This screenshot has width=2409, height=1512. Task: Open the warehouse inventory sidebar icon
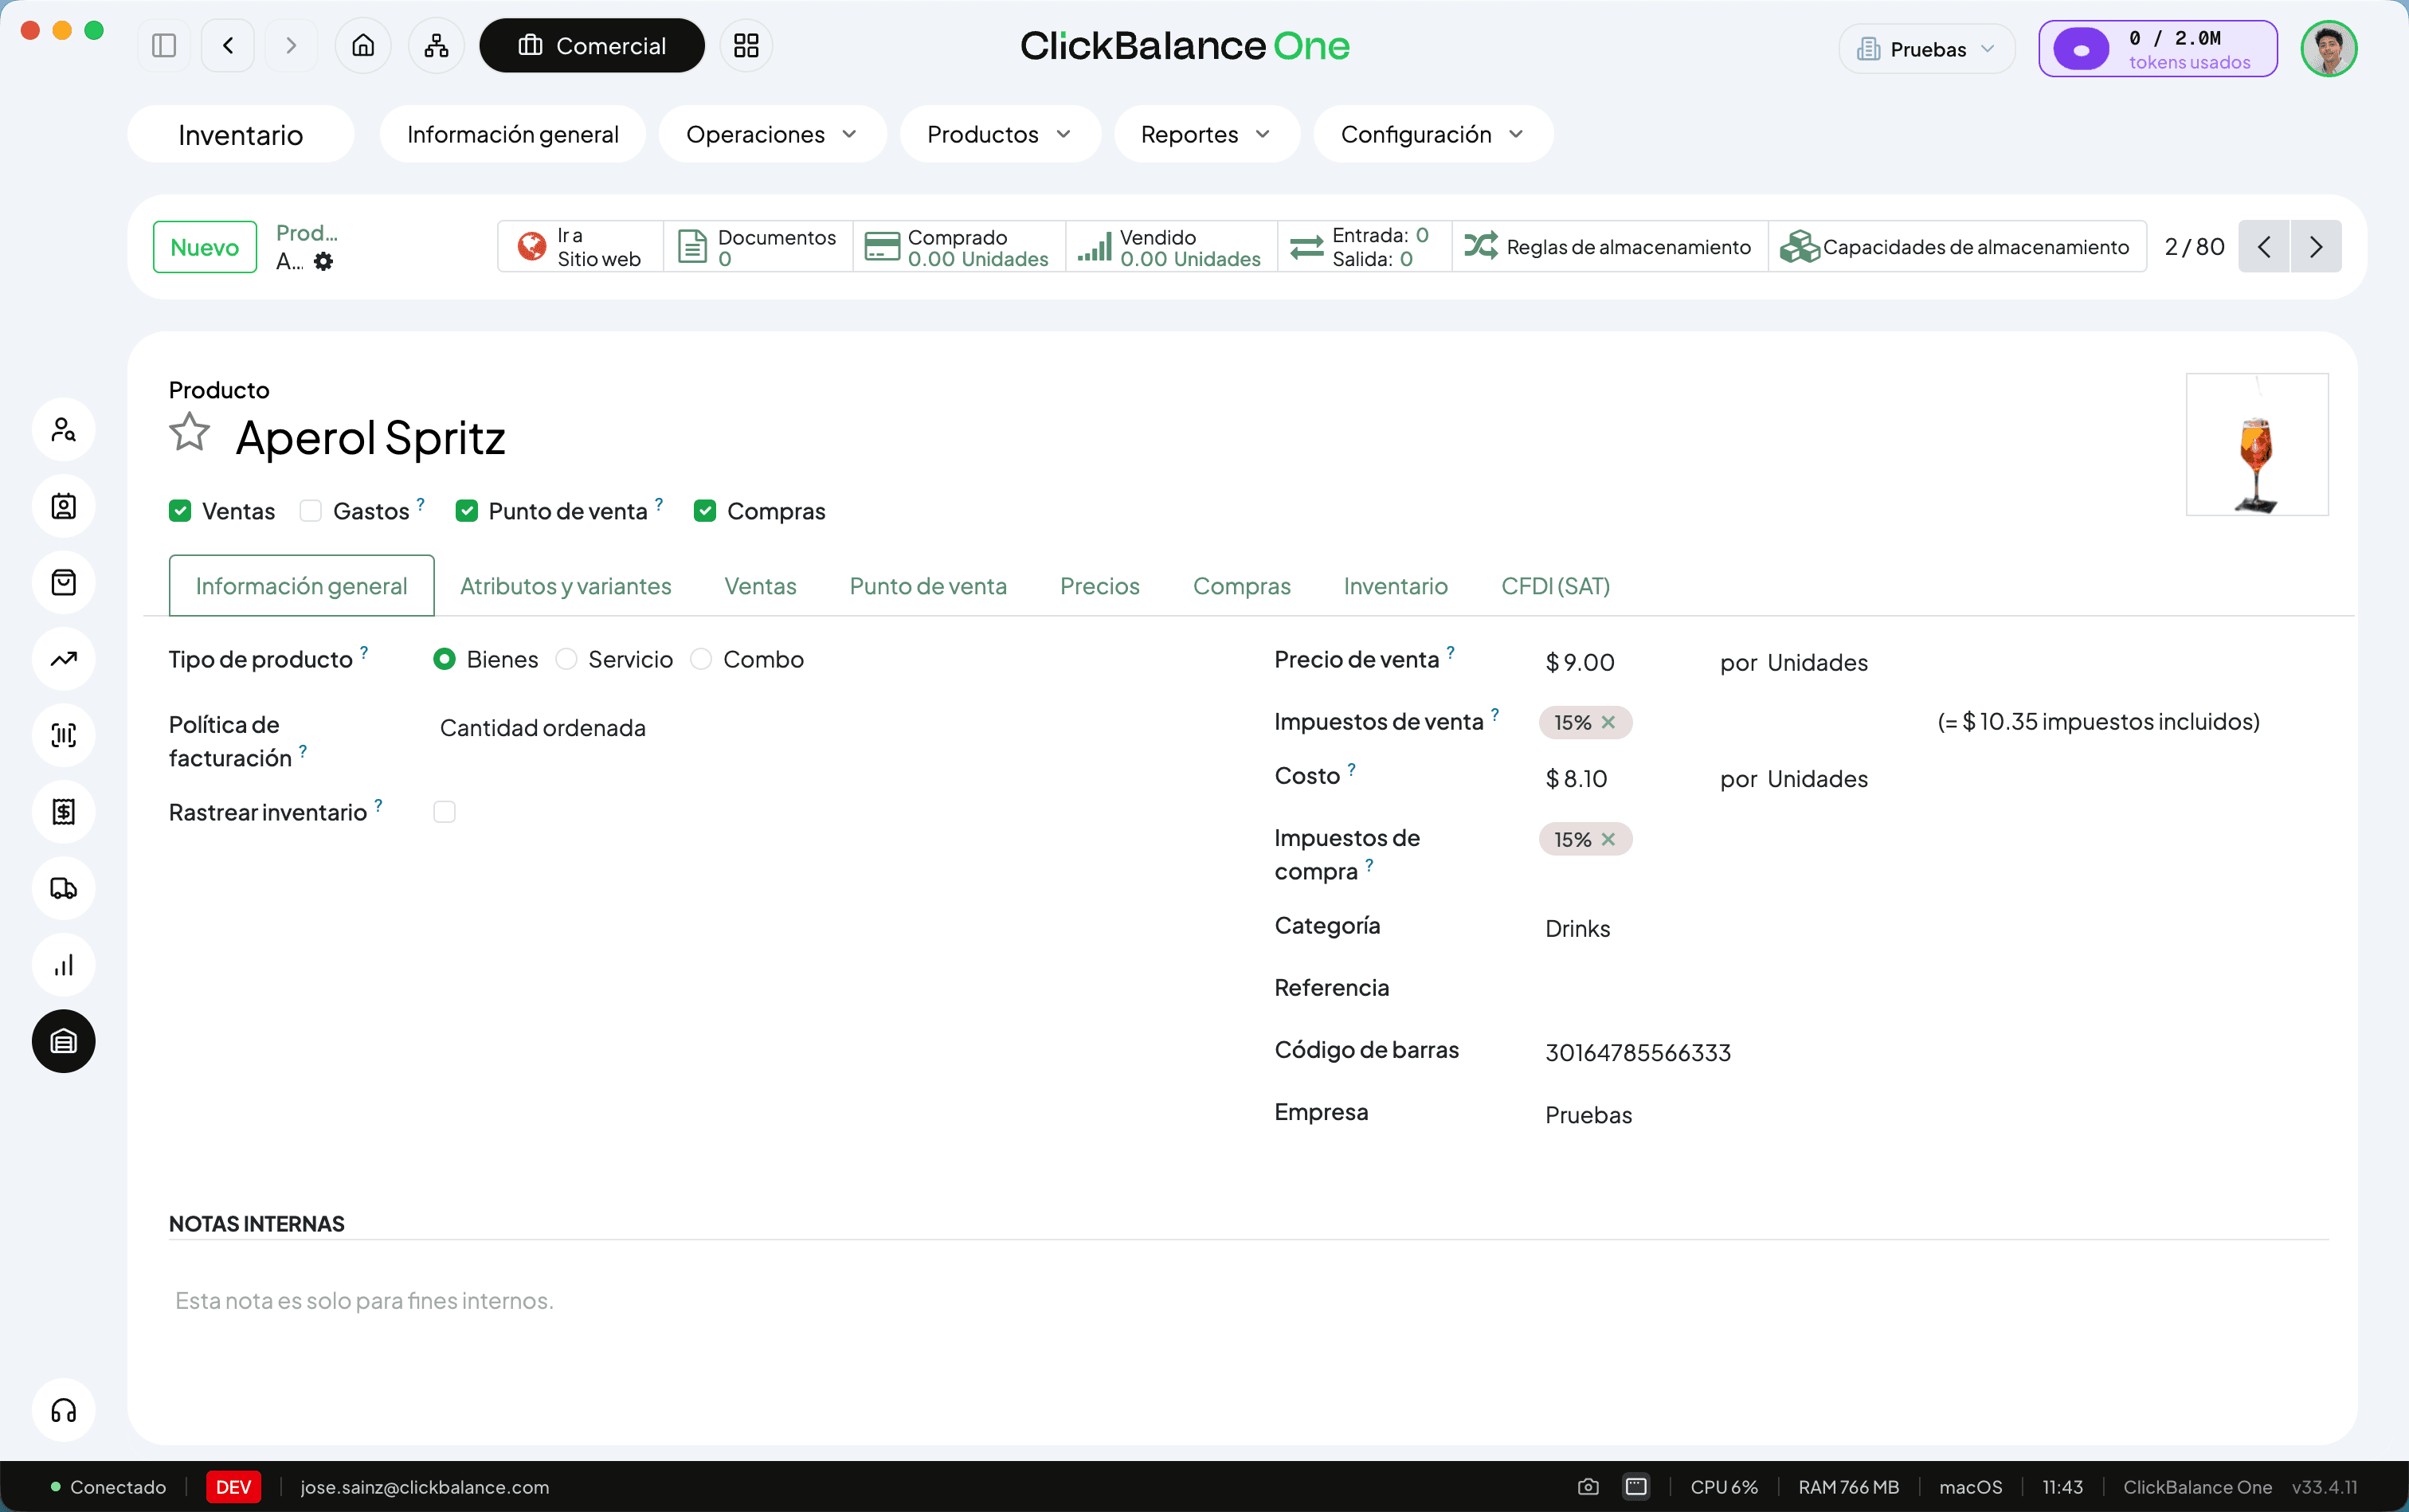64,1041
